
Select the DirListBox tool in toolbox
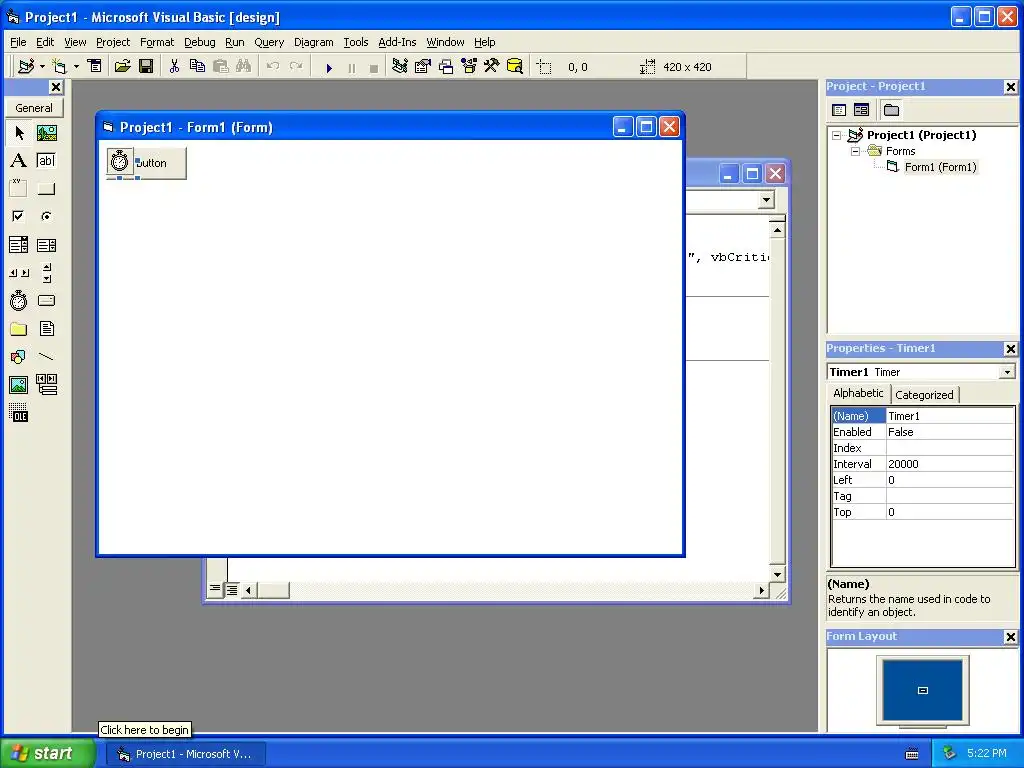(x=19, y=328)
